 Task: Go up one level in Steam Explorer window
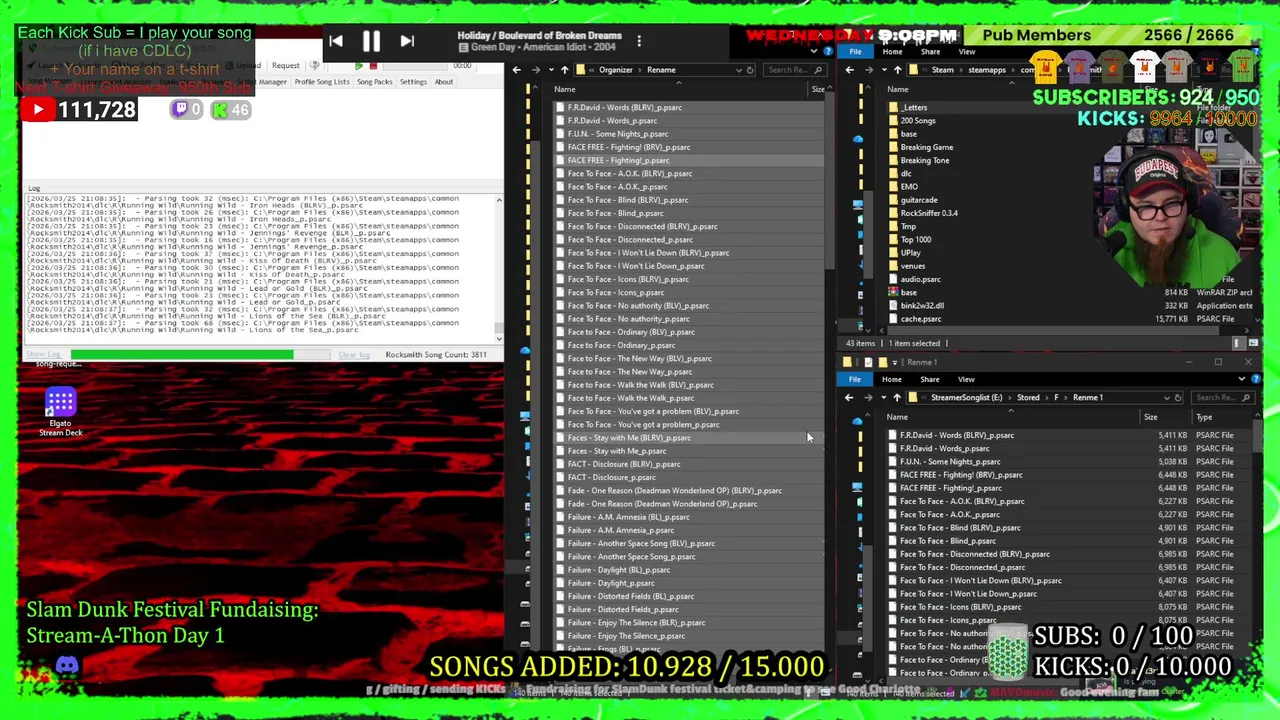[x=897, y=70]
